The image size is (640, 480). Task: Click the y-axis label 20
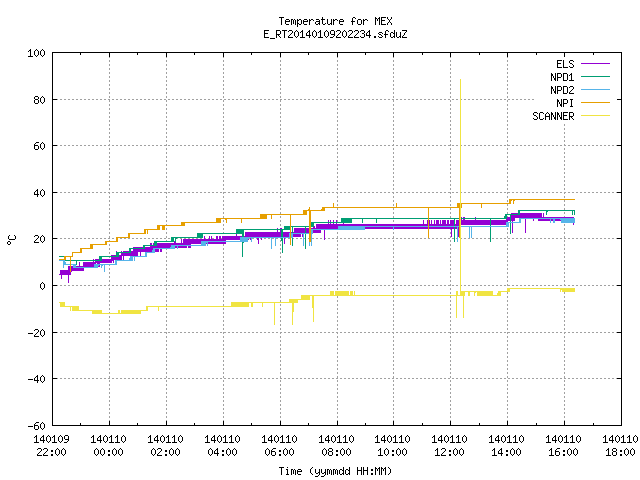coord(40,239)
